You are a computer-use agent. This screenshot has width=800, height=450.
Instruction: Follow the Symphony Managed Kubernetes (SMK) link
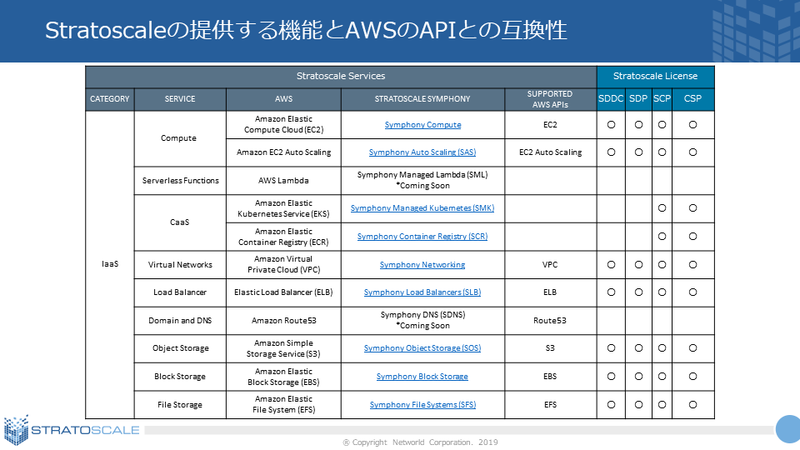[422, 208]
